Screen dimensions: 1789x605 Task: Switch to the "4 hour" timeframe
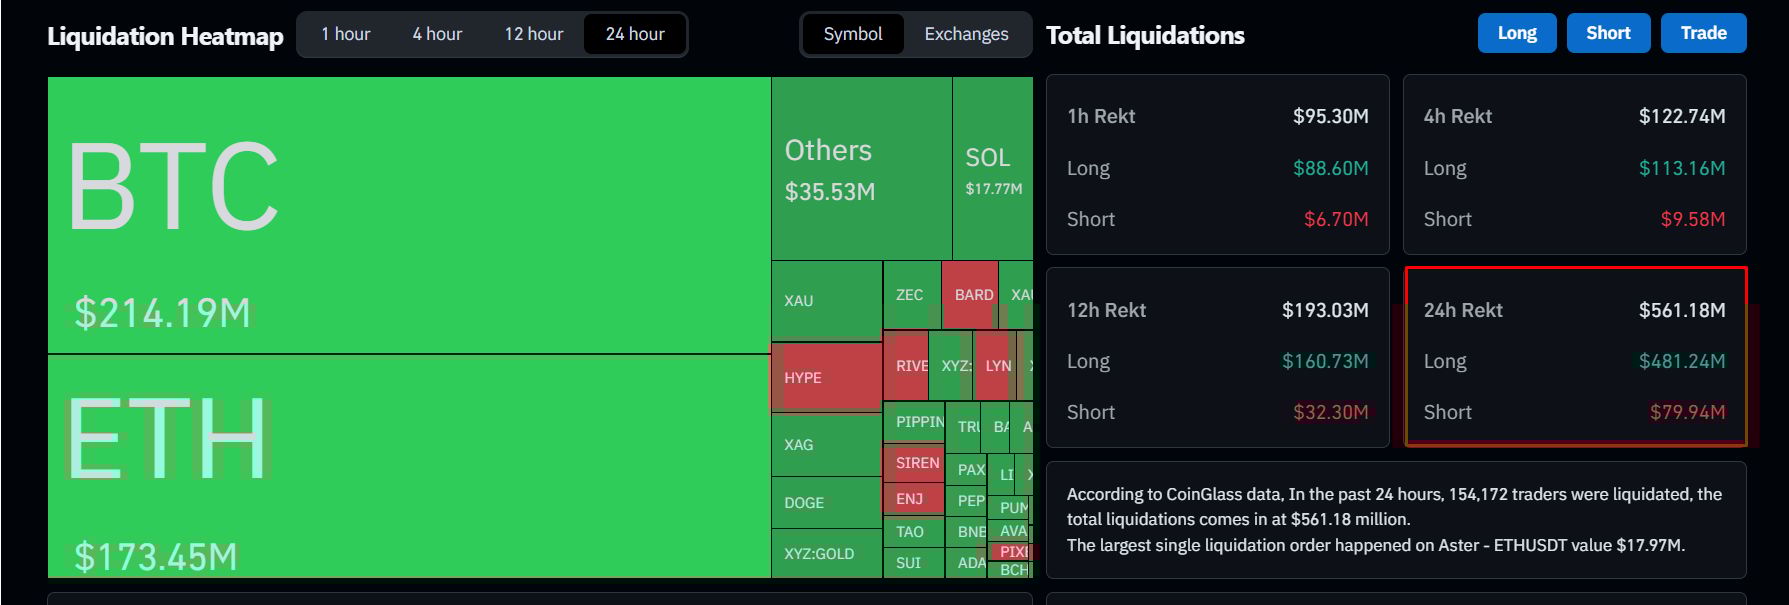[436, 33]
